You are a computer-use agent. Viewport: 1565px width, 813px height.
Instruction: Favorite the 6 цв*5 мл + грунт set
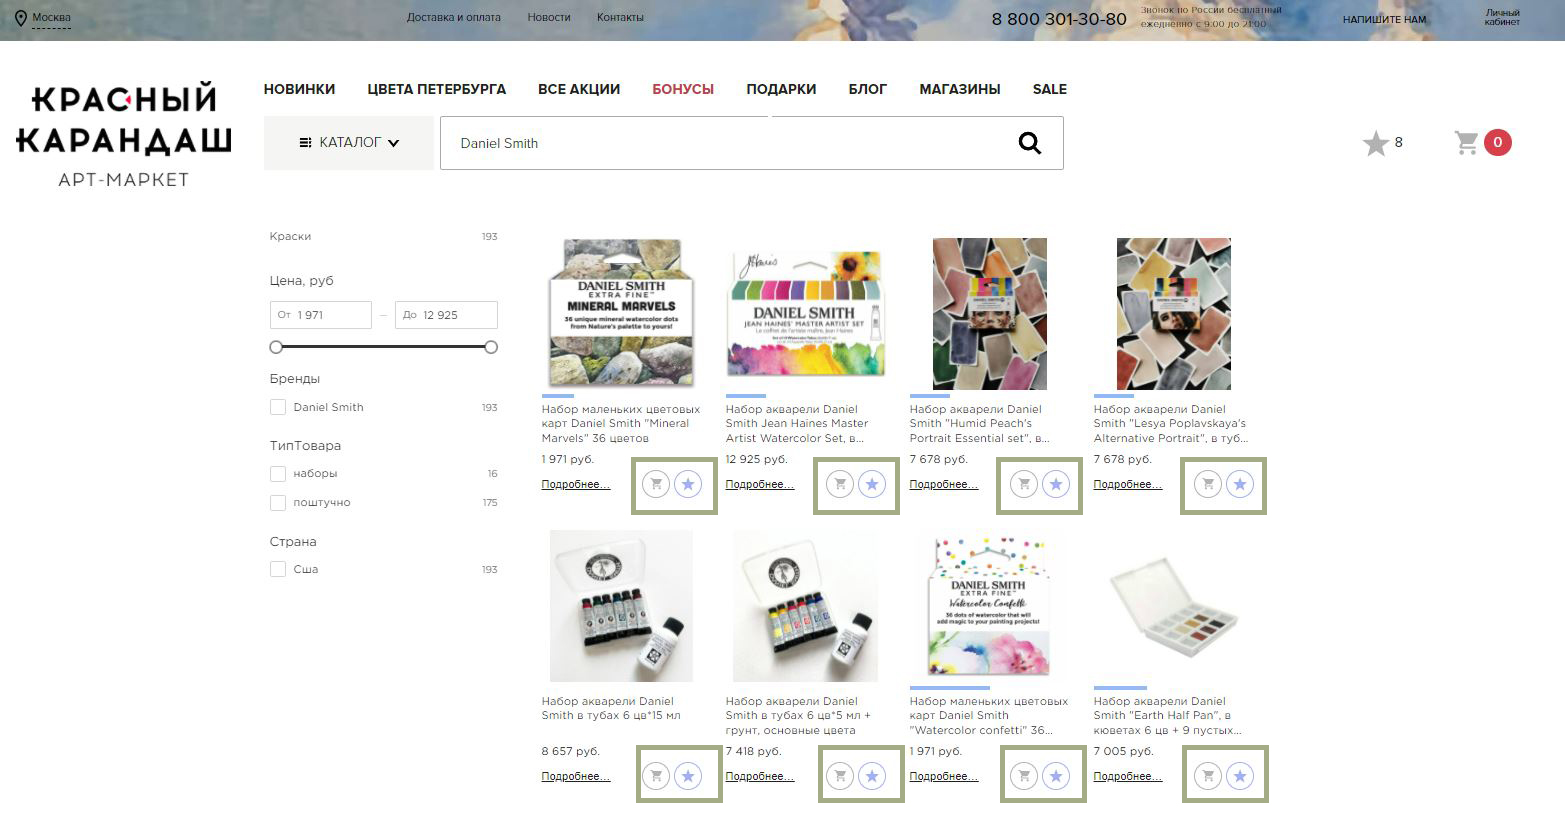pyautogui.click(x=872, y=776)
